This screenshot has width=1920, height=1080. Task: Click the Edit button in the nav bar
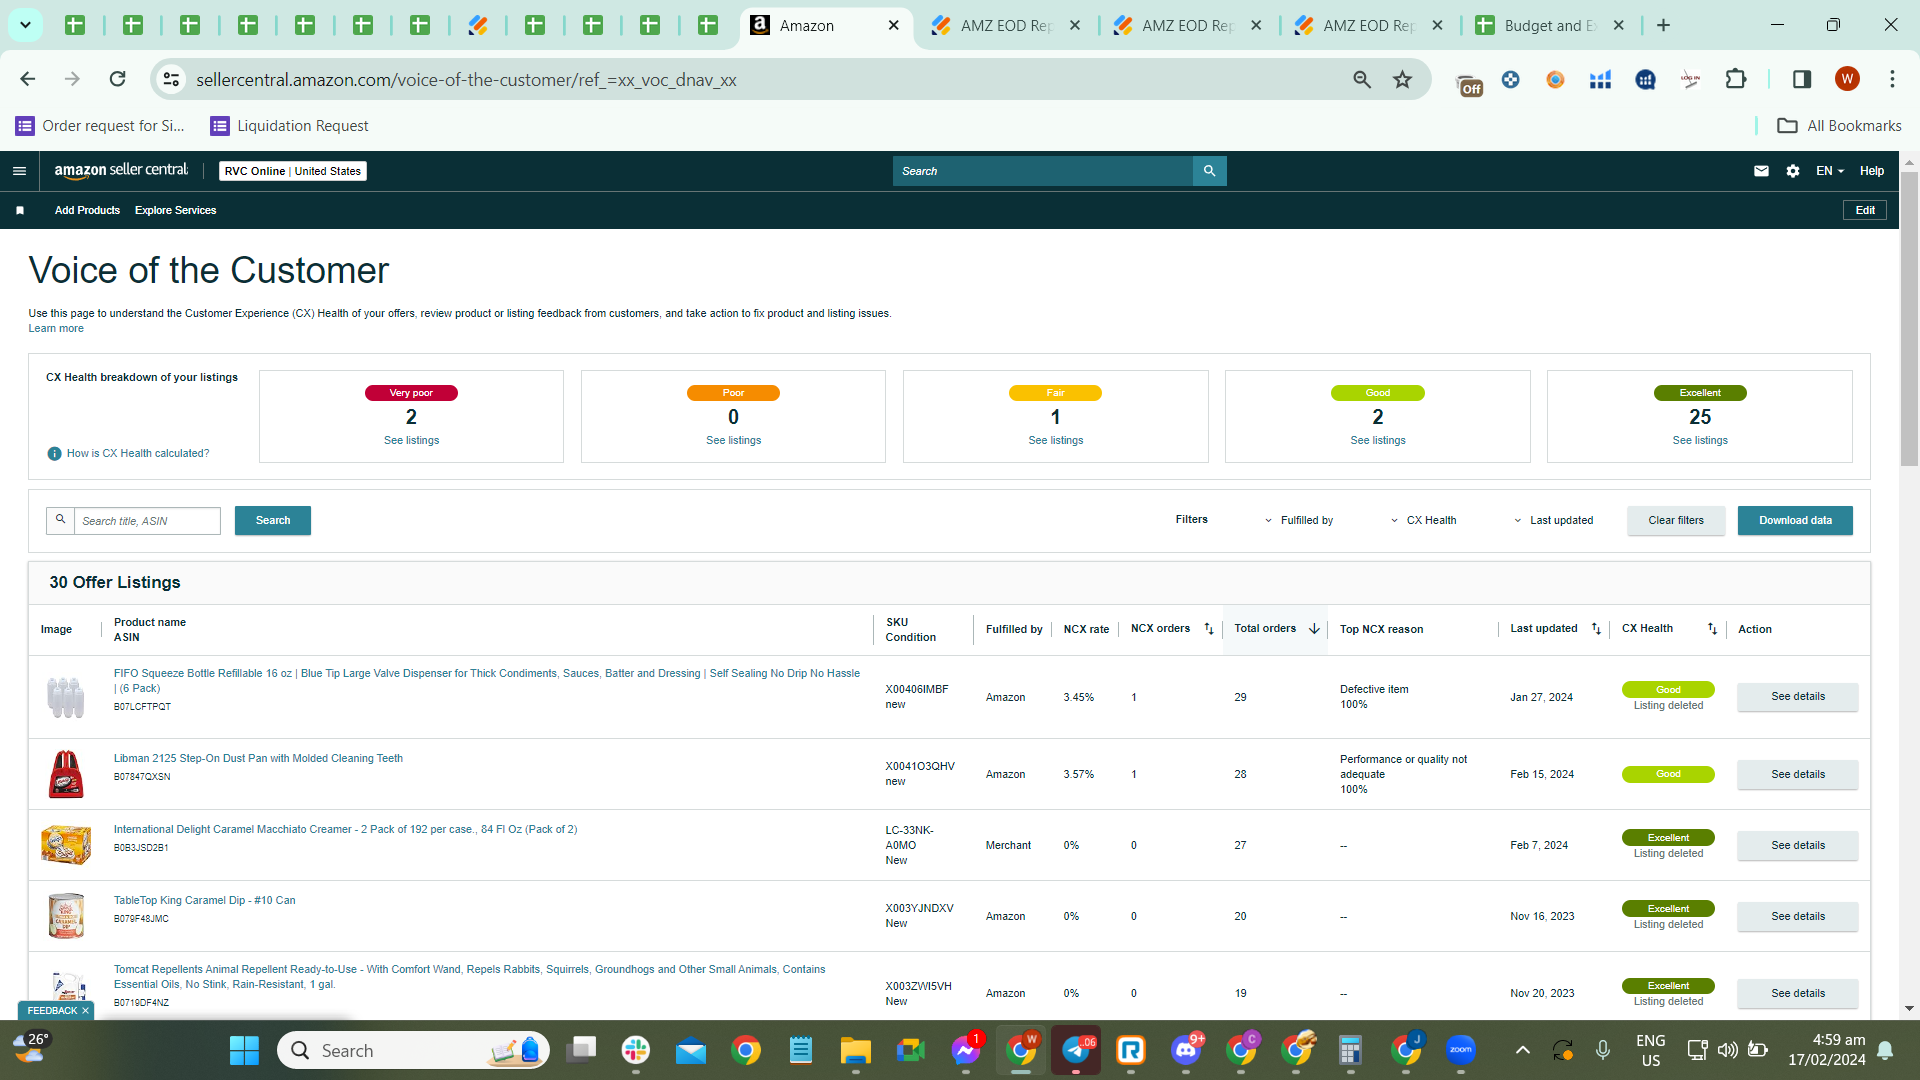1865,210
